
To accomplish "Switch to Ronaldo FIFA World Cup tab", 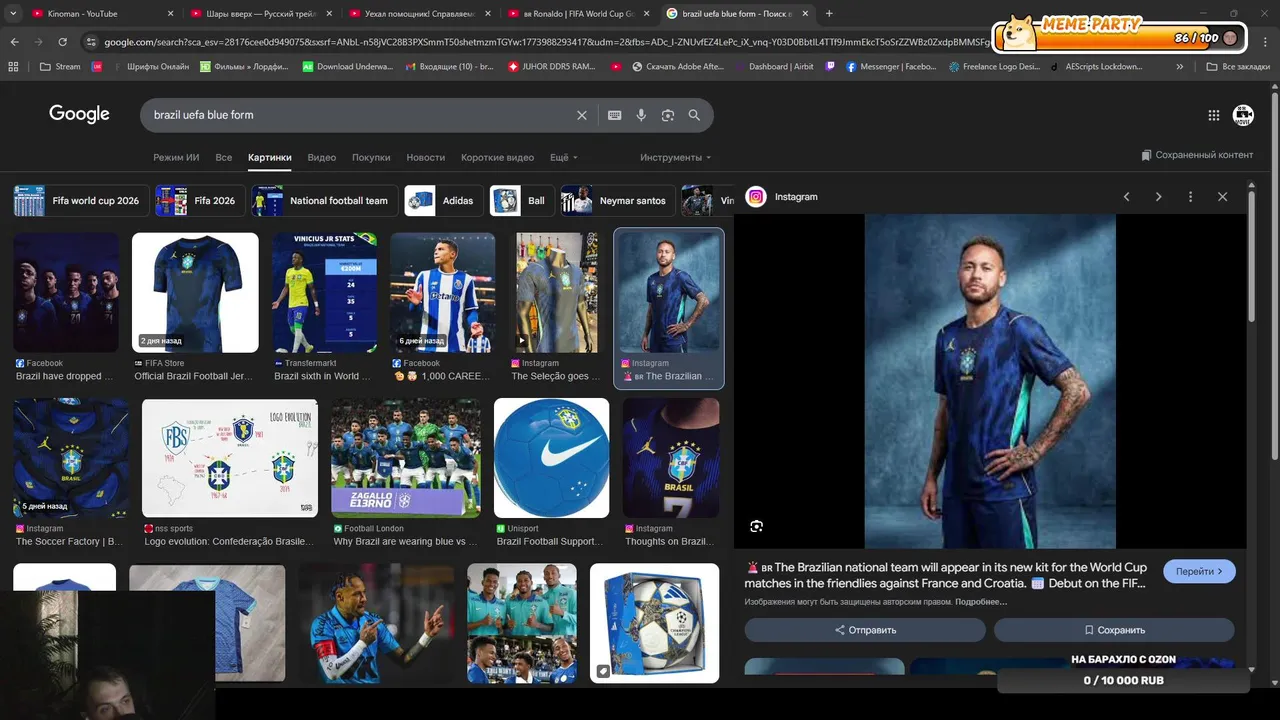I will pos(577,13).
